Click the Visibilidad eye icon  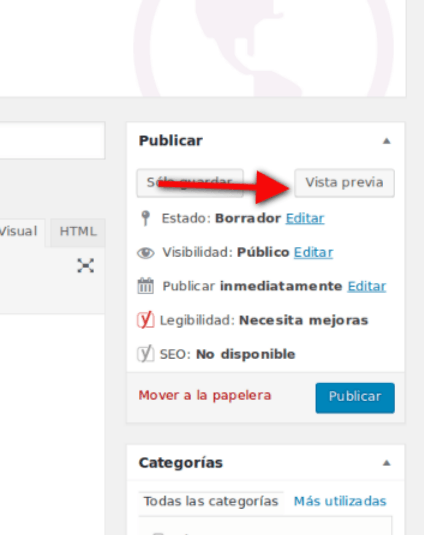point(146,253)
